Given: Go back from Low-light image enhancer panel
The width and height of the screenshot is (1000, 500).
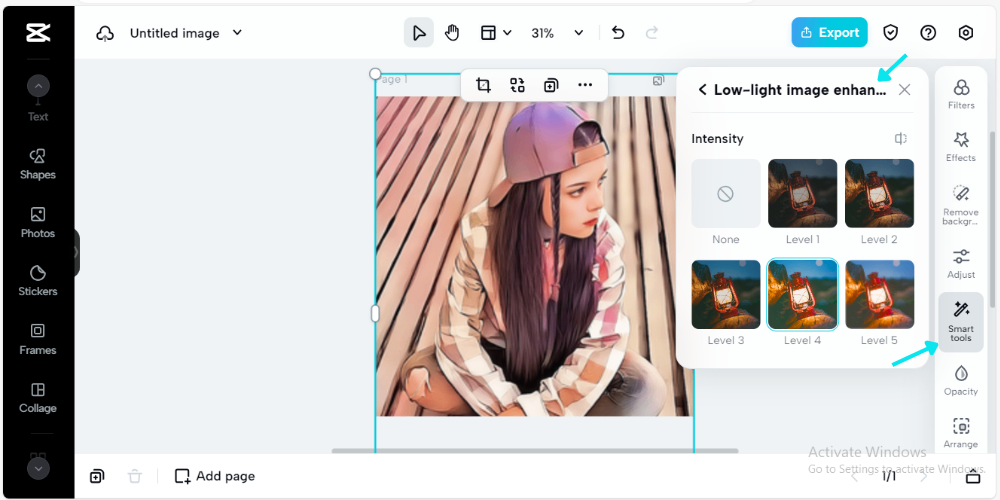Looking at the screenshot, I should [x=702, y=90].
